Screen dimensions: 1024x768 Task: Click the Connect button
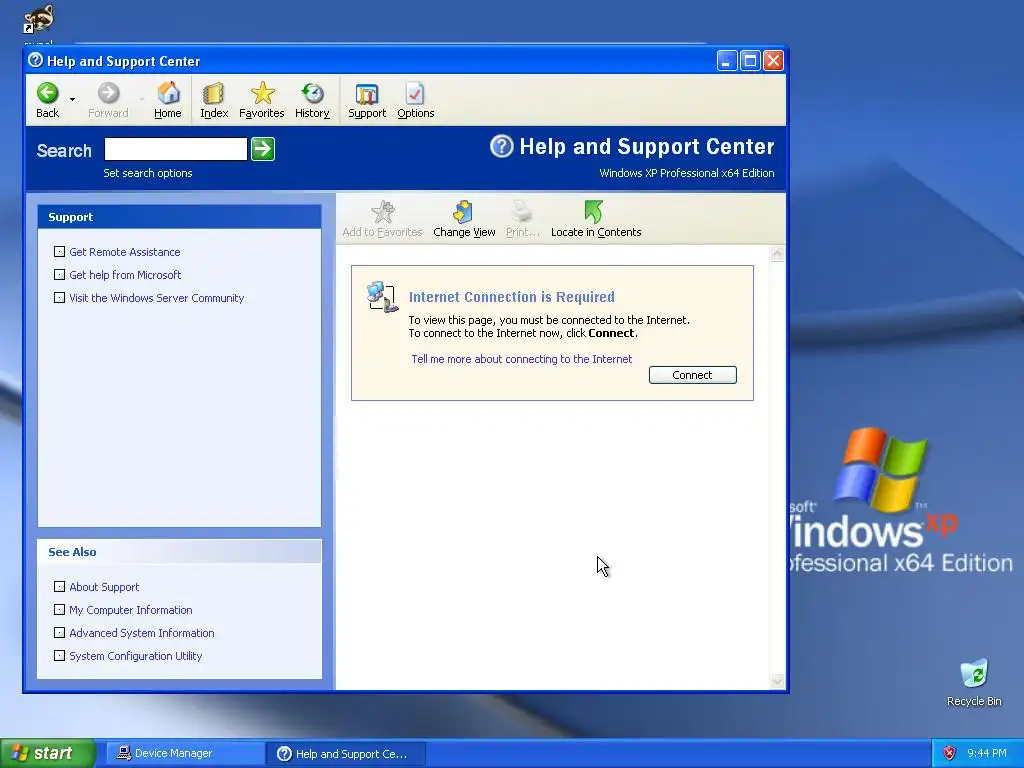tap(692, 375)
